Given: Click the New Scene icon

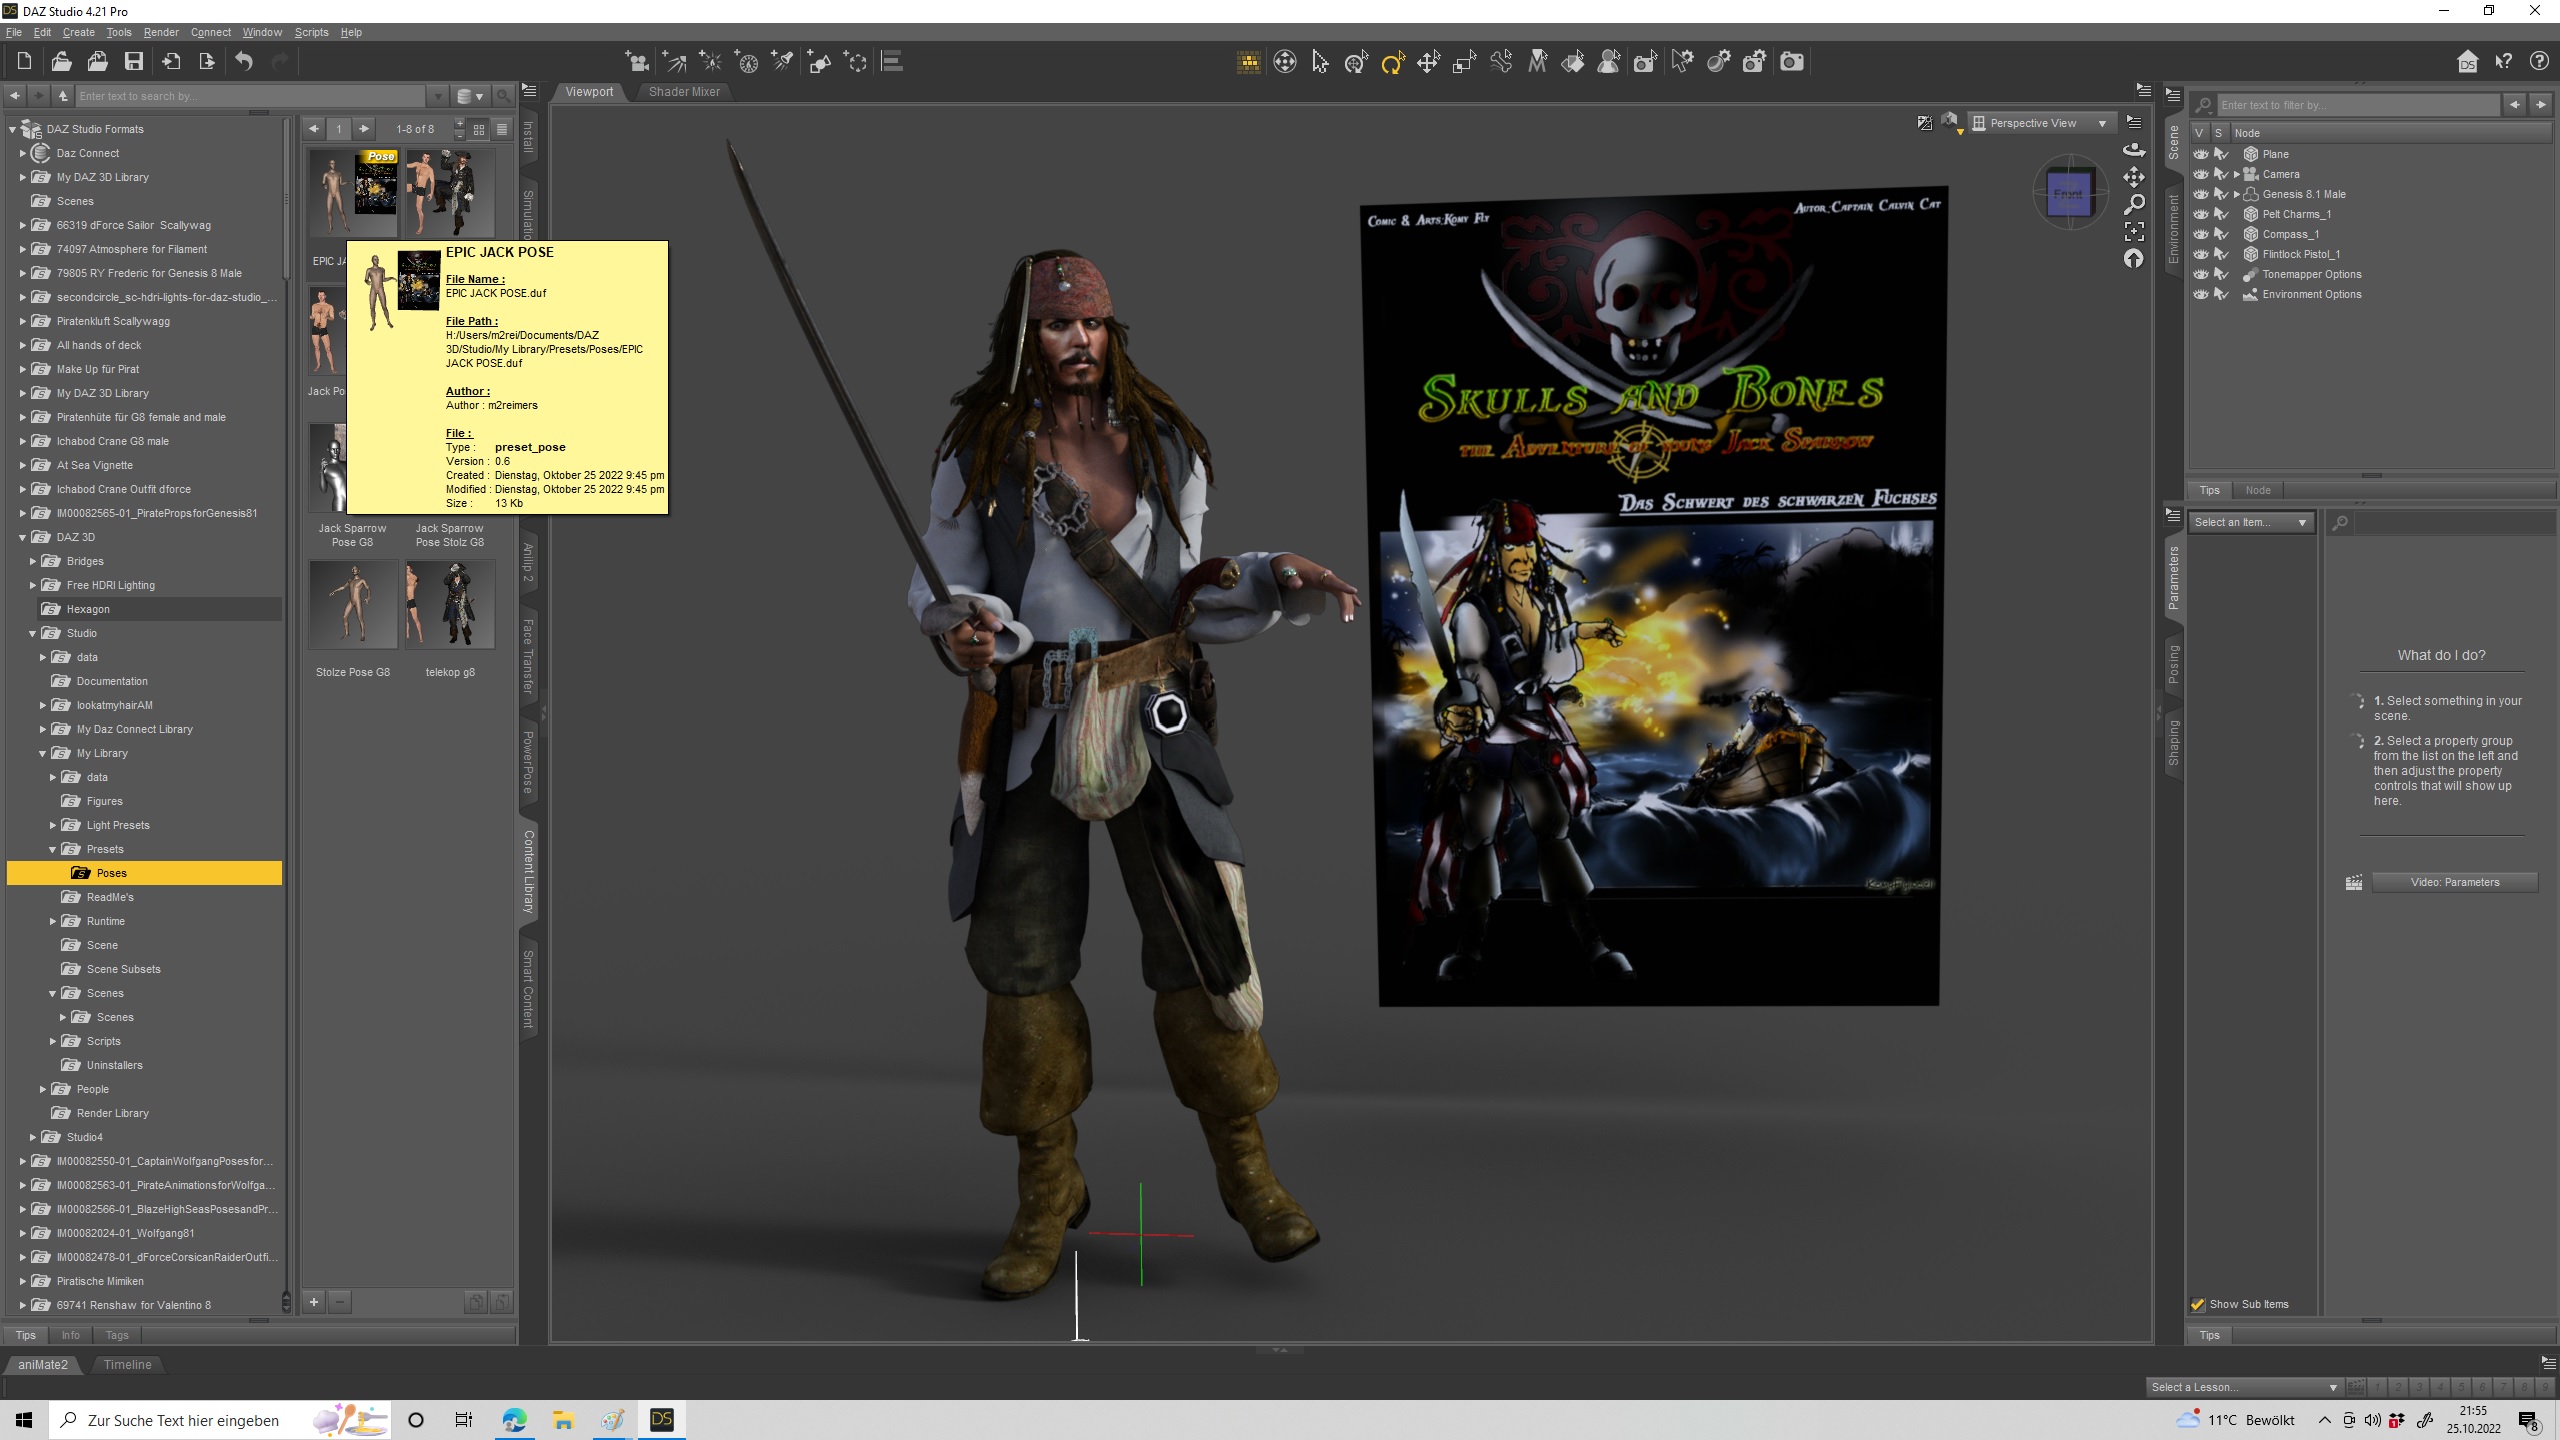Looking at the screenshot, I should coord(25,62).
